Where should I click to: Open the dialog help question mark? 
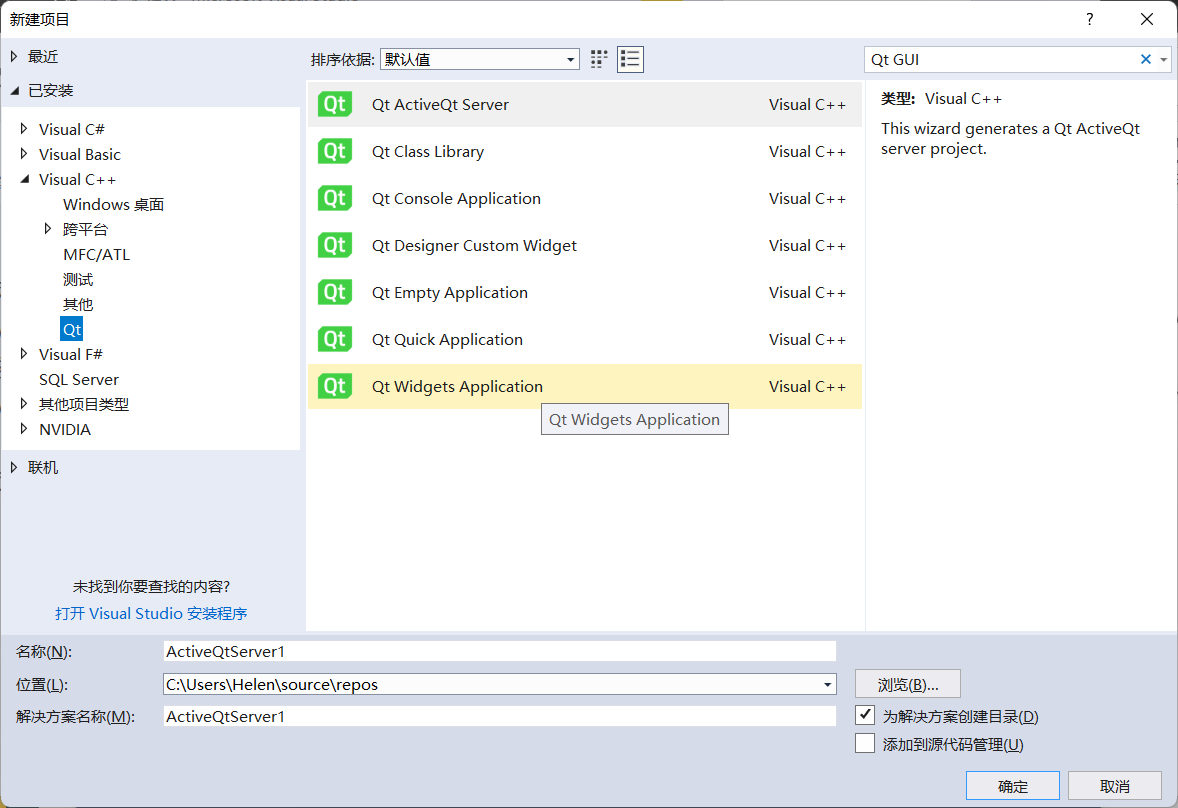[x=1089, y=20]
